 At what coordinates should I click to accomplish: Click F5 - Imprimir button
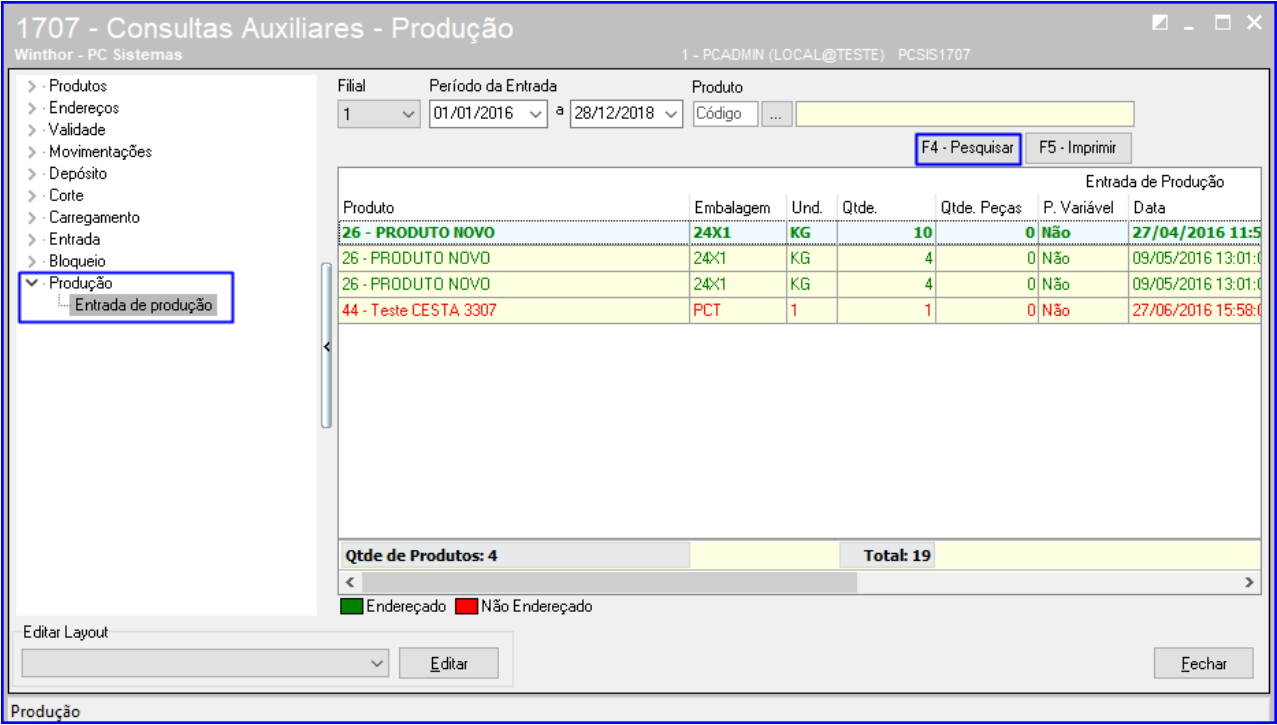click(x=1078, y=149)
